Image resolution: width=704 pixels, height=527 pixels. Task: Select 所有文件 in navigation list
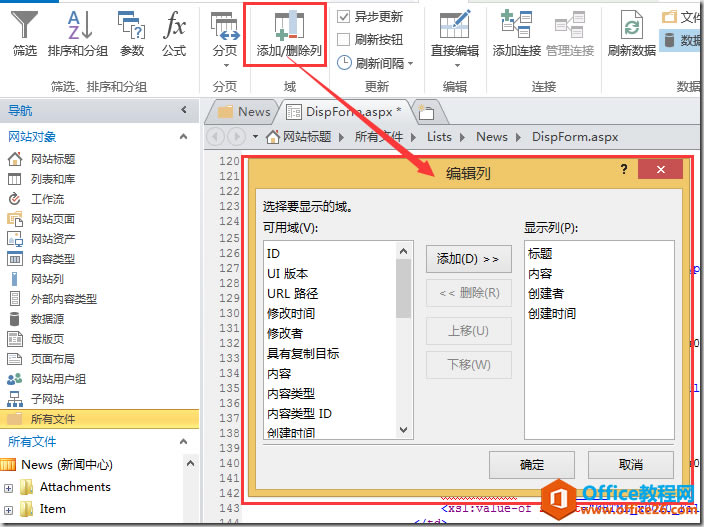coord(99,419)
